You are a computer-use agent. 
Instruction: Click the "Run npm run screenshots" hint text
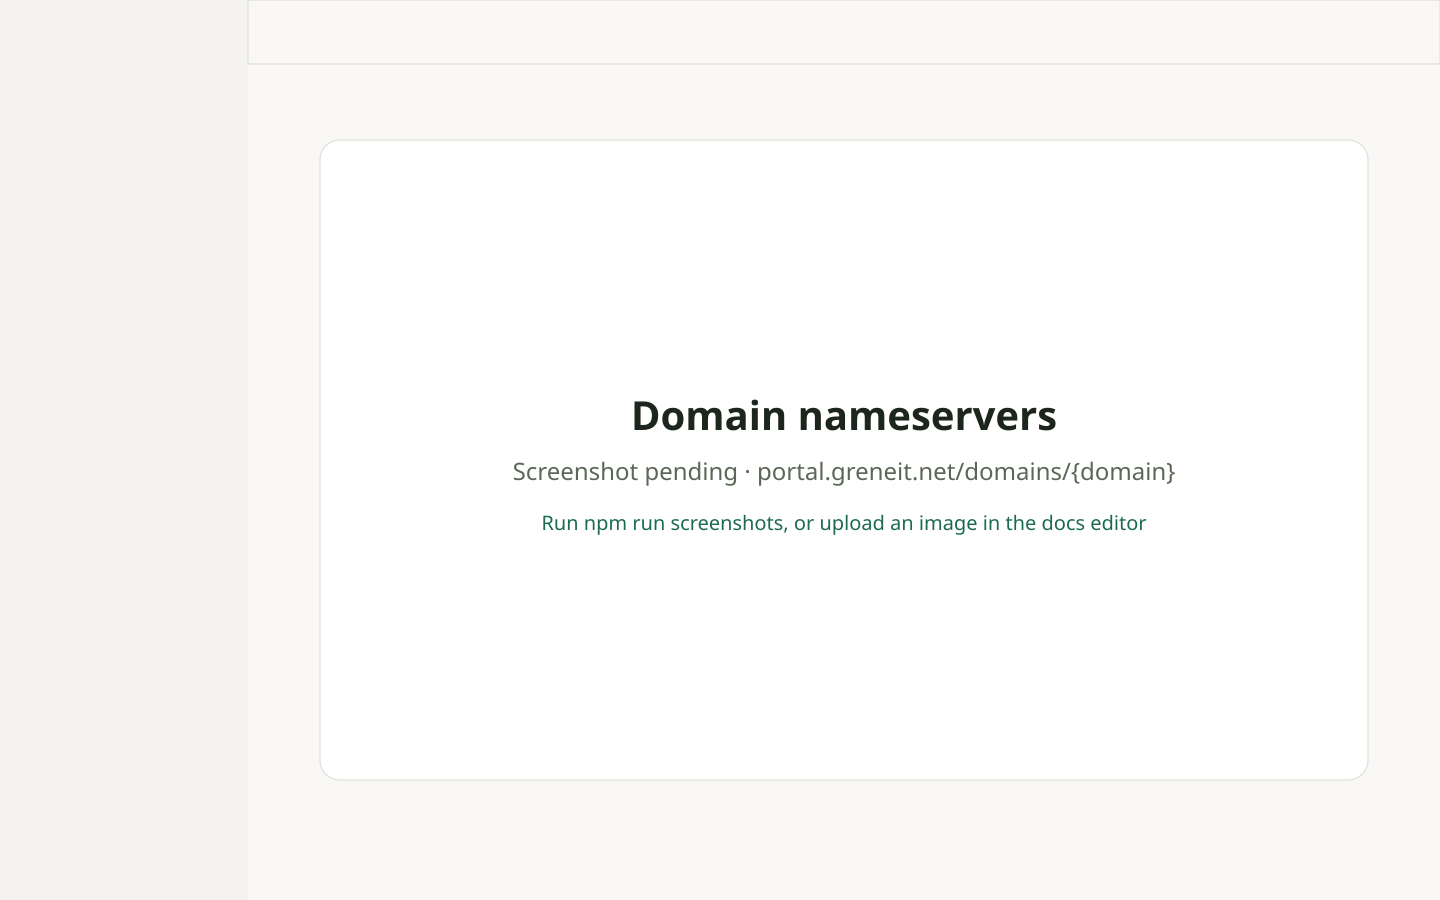(844, 523)
